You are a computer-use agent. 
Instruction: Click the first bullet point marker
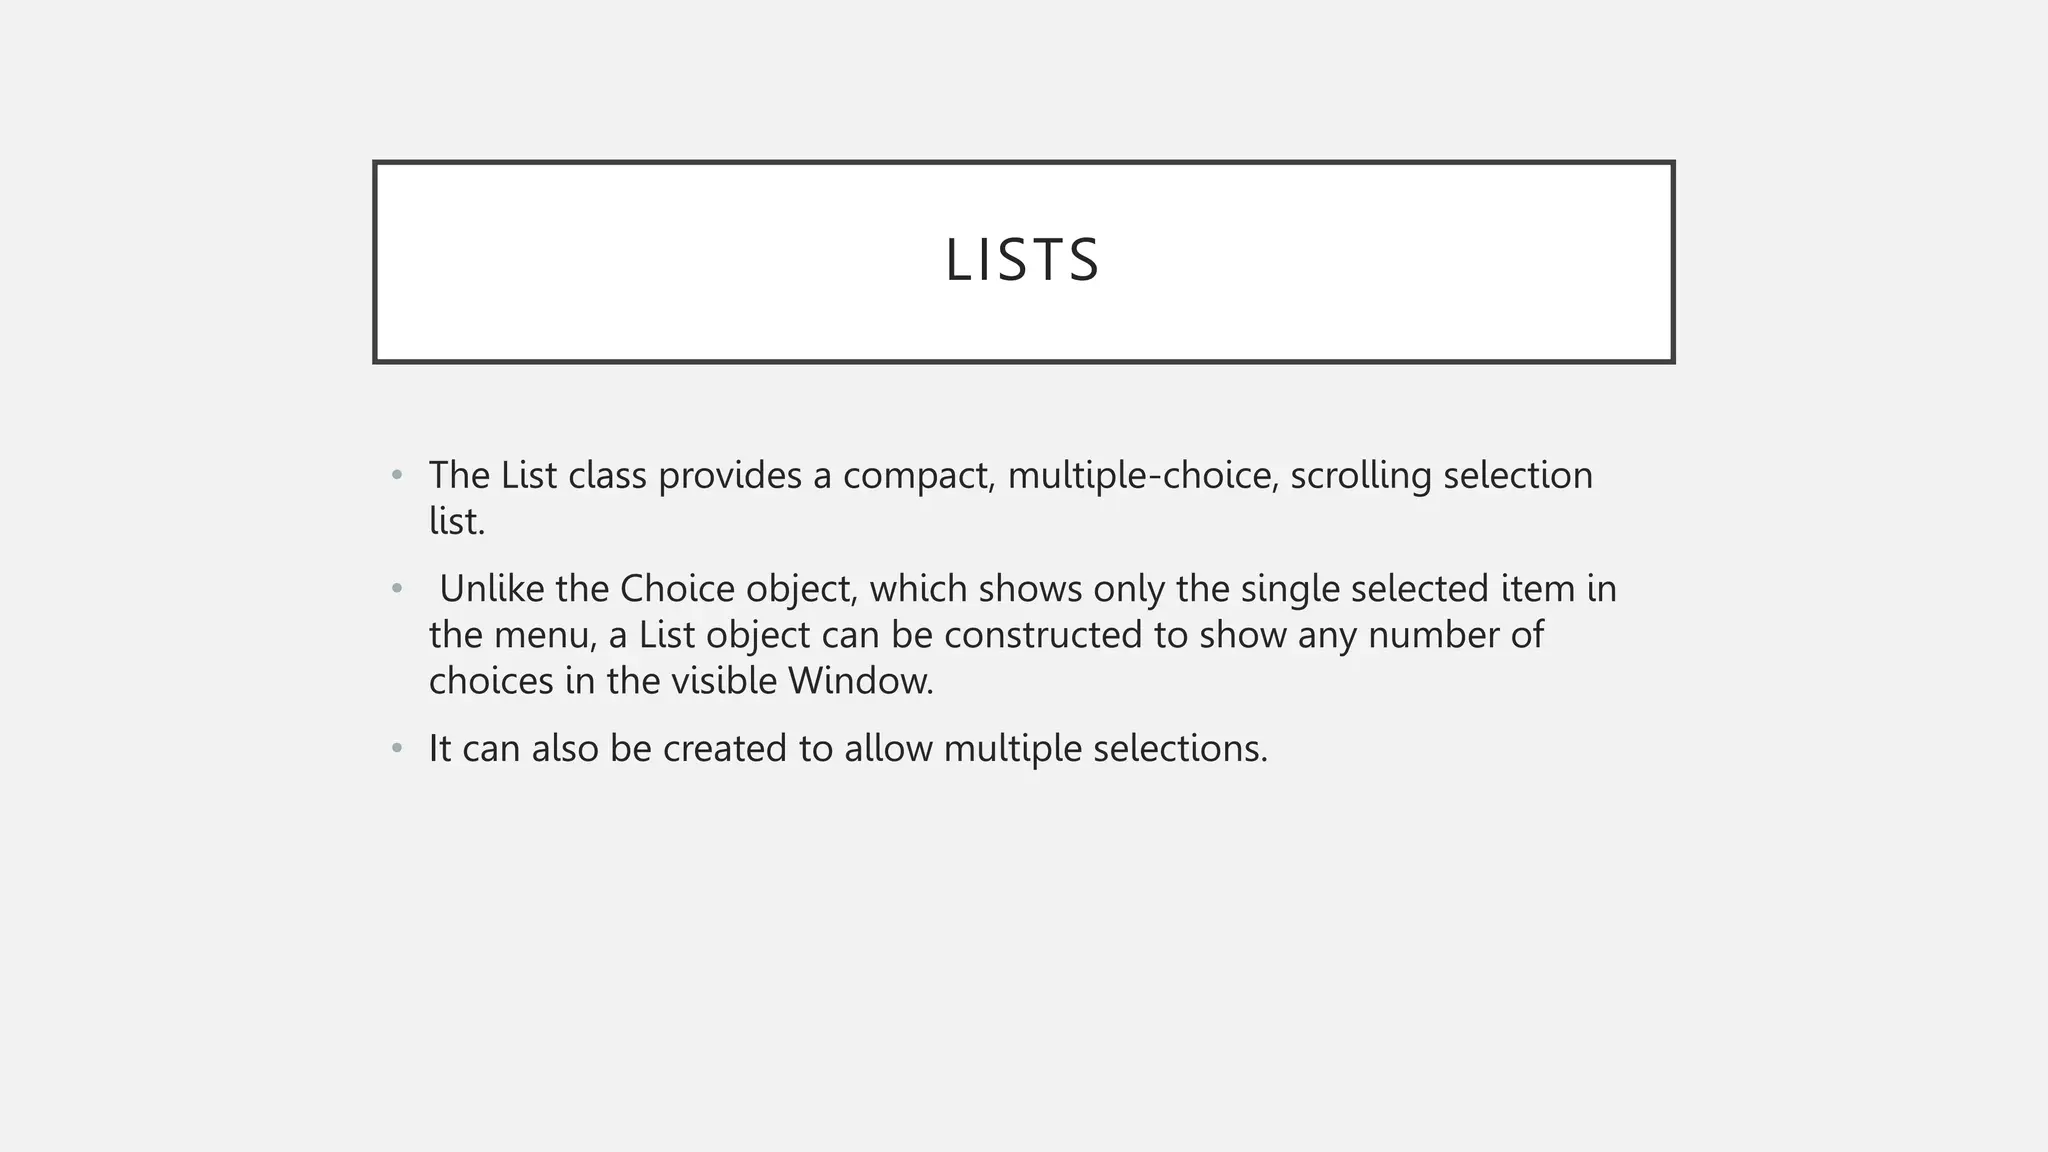tap(397, 475)
